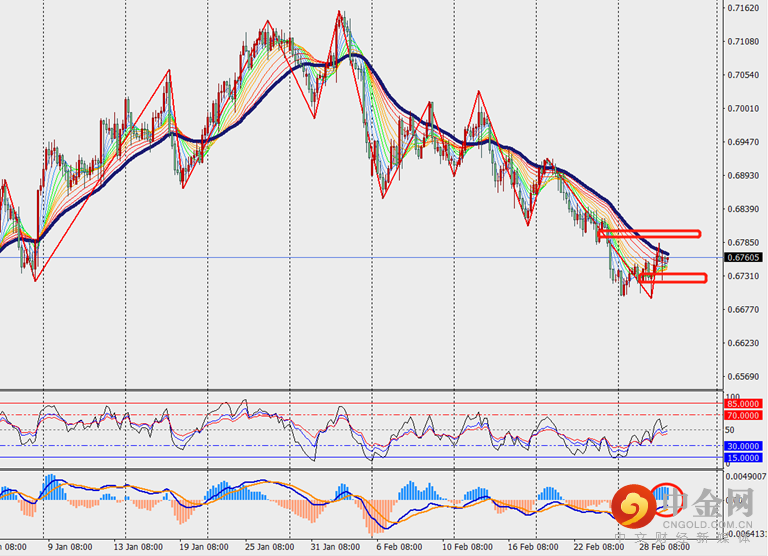This screenshot has width=768, height=556.
Task: Click the 22 Feb 08:00 time label
Action: point(599,547)
